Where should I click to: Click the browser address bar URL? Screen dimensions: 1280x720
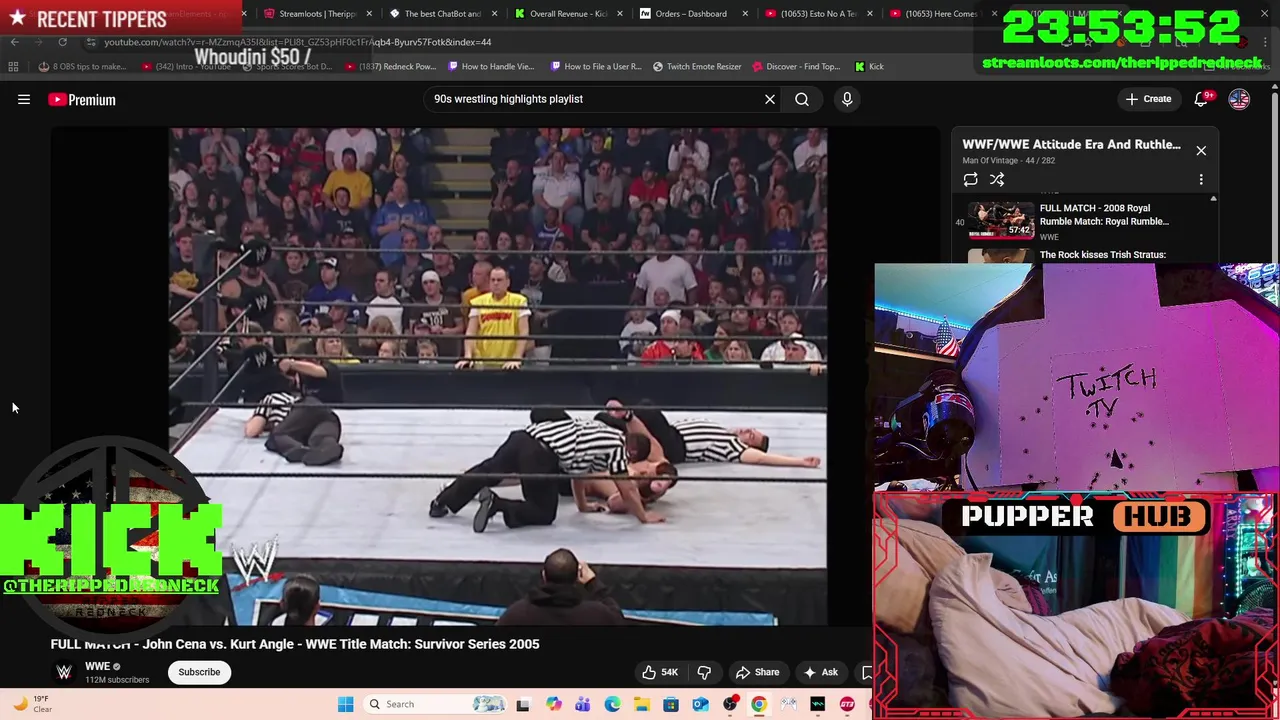298,42
